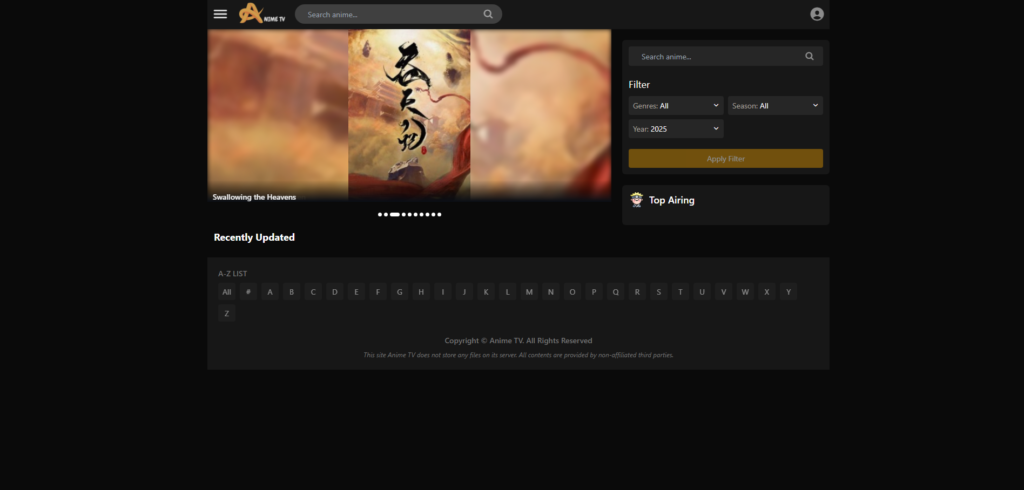
Task: Filter A-Z list by letter X
Action: click(767, 292)
